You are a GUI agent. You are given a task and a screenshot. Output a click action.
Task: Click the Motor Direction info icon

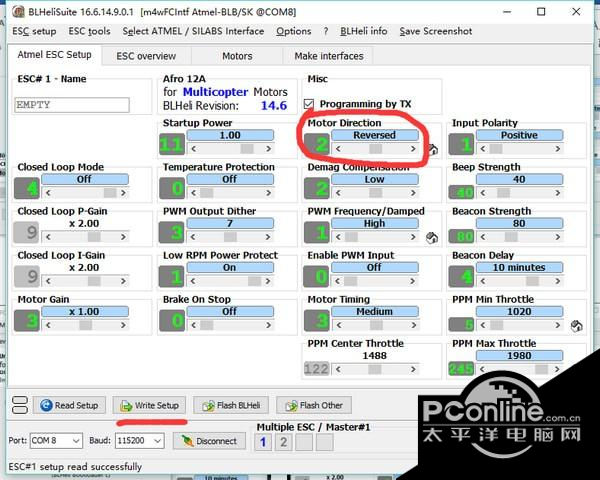433,149
